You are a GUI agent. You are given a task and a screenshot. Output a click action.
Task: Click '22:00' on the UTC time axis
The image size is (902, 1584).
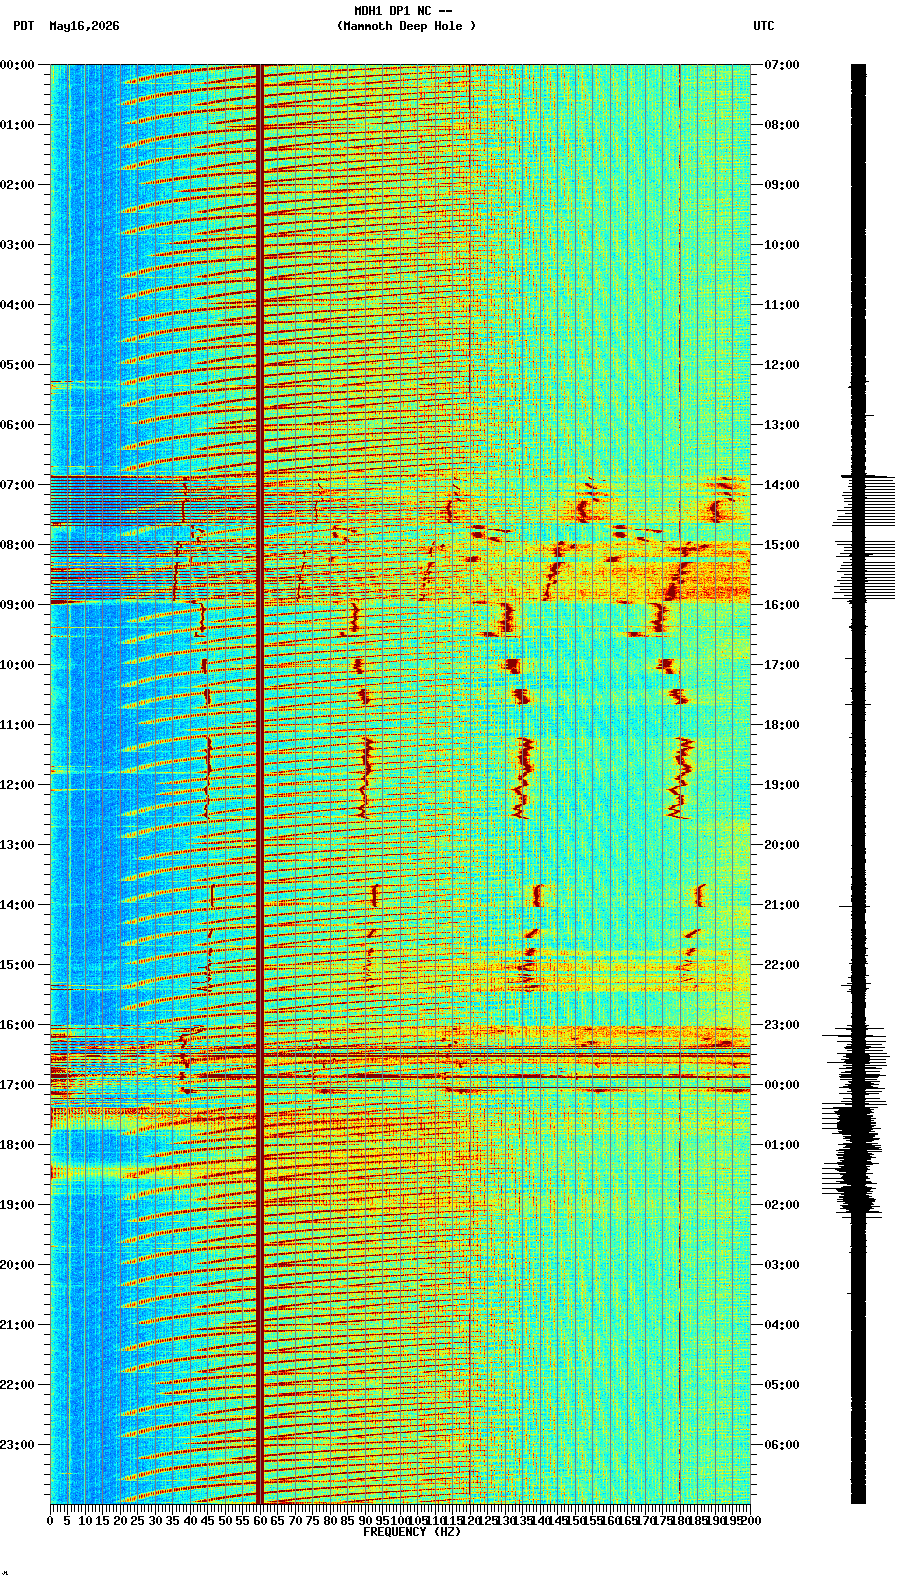(x=782, y=965)
